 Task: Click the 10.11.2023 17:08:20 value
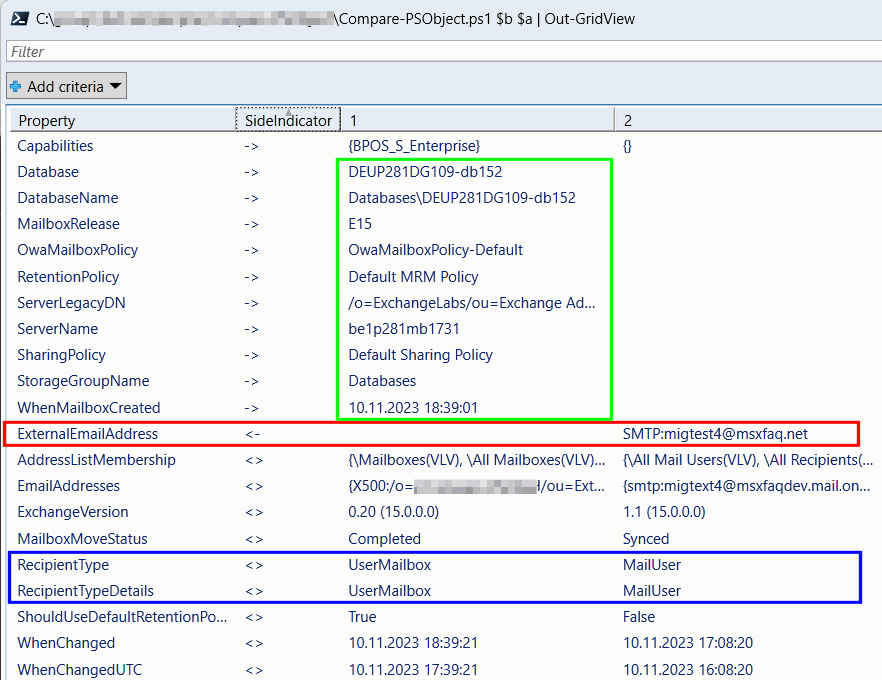[x=687, y=643]
